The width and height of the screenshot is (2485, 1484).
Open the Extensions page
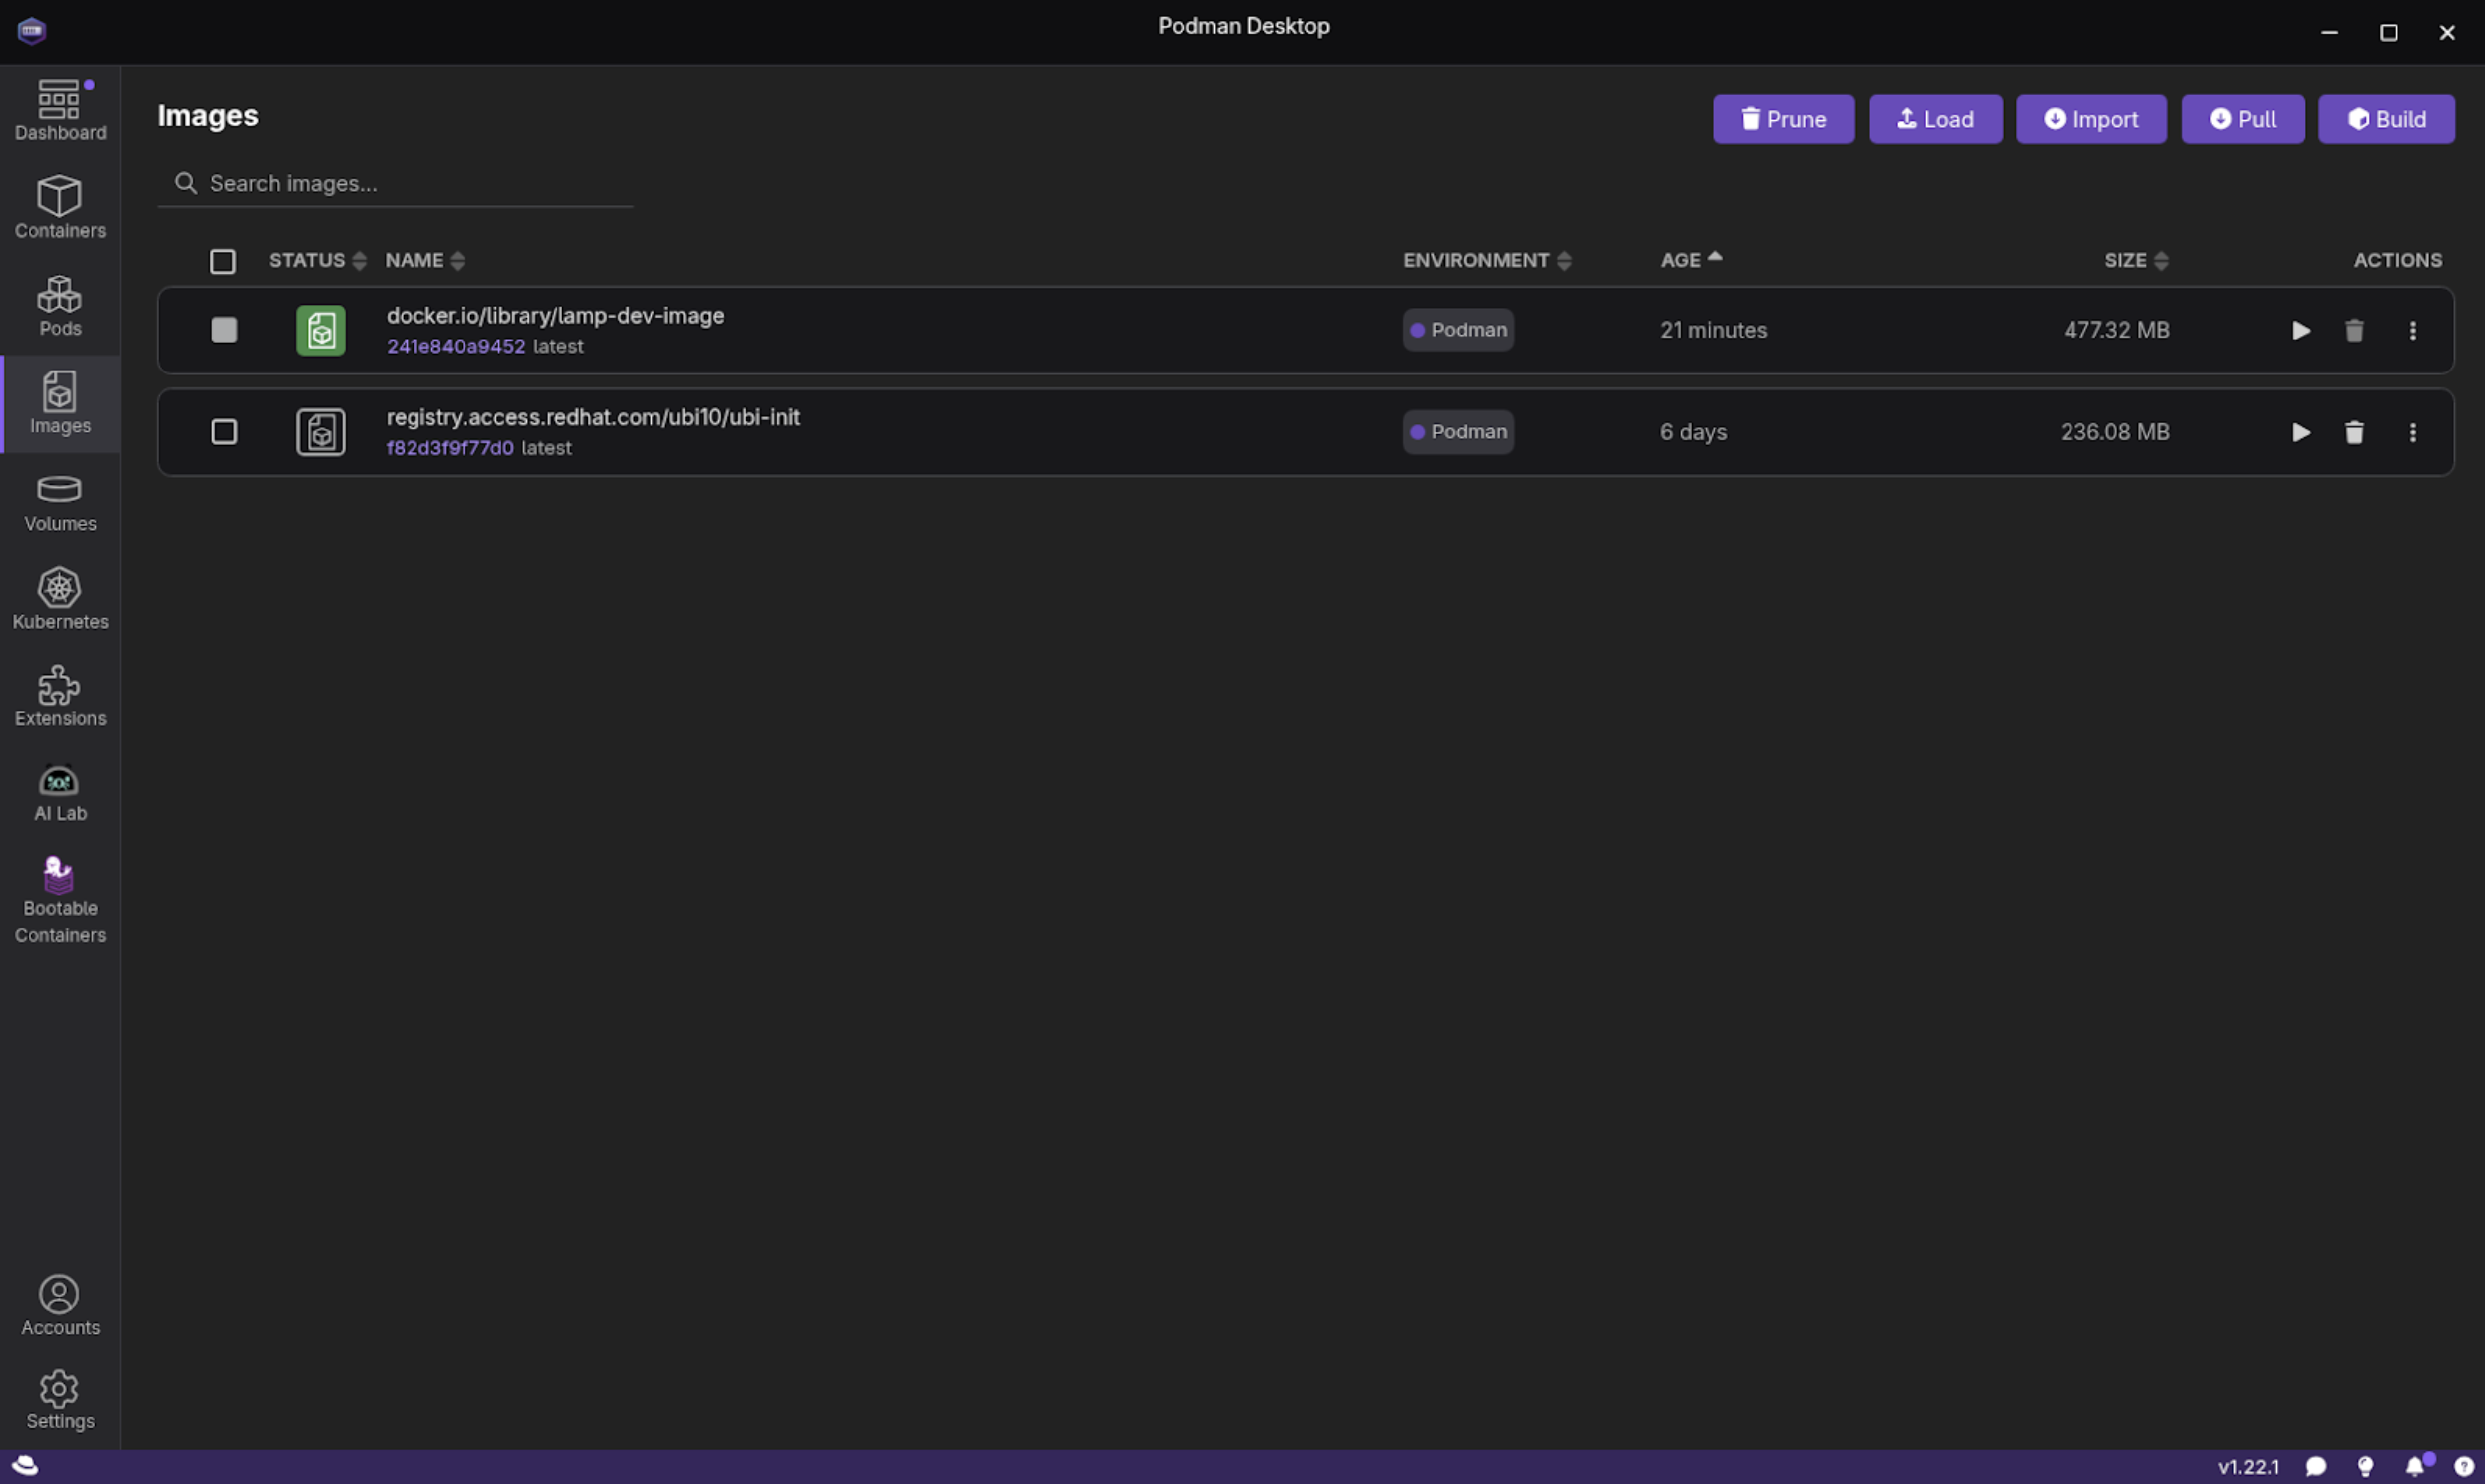point(60,696)
